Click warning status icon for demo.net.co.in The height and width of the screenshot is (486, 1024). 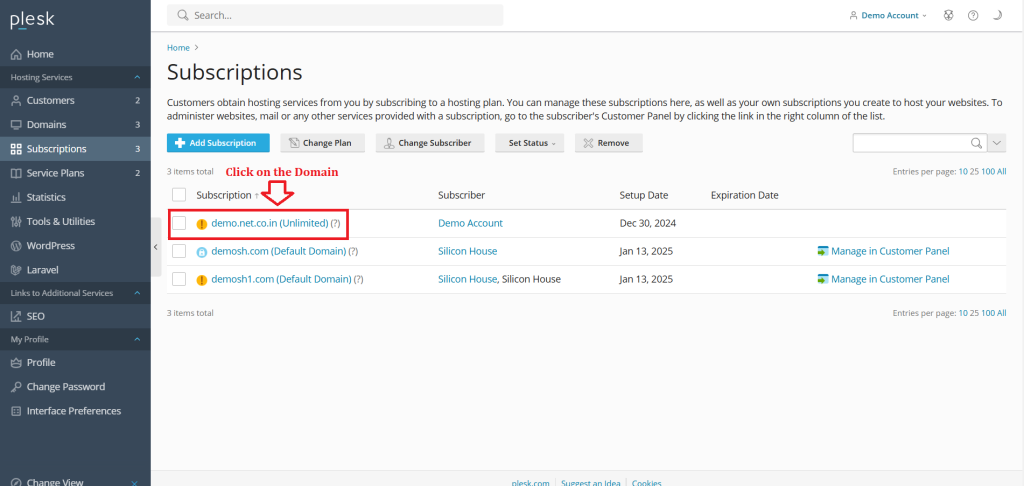click(x=202, y=224)
